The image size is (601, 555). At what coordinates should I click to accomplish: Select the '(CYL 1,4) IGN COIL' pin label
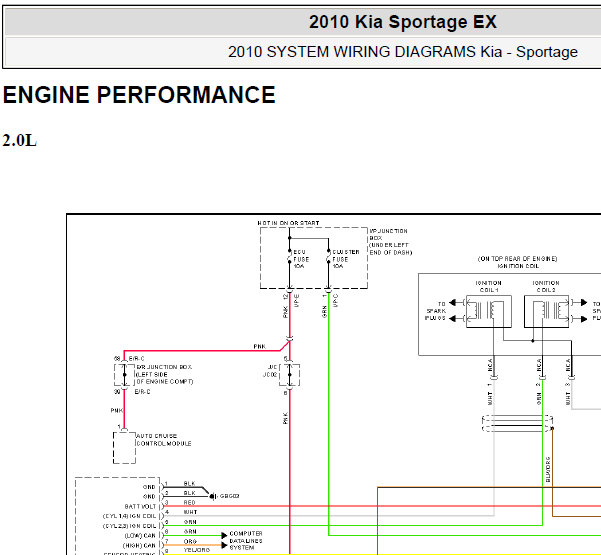129,516
